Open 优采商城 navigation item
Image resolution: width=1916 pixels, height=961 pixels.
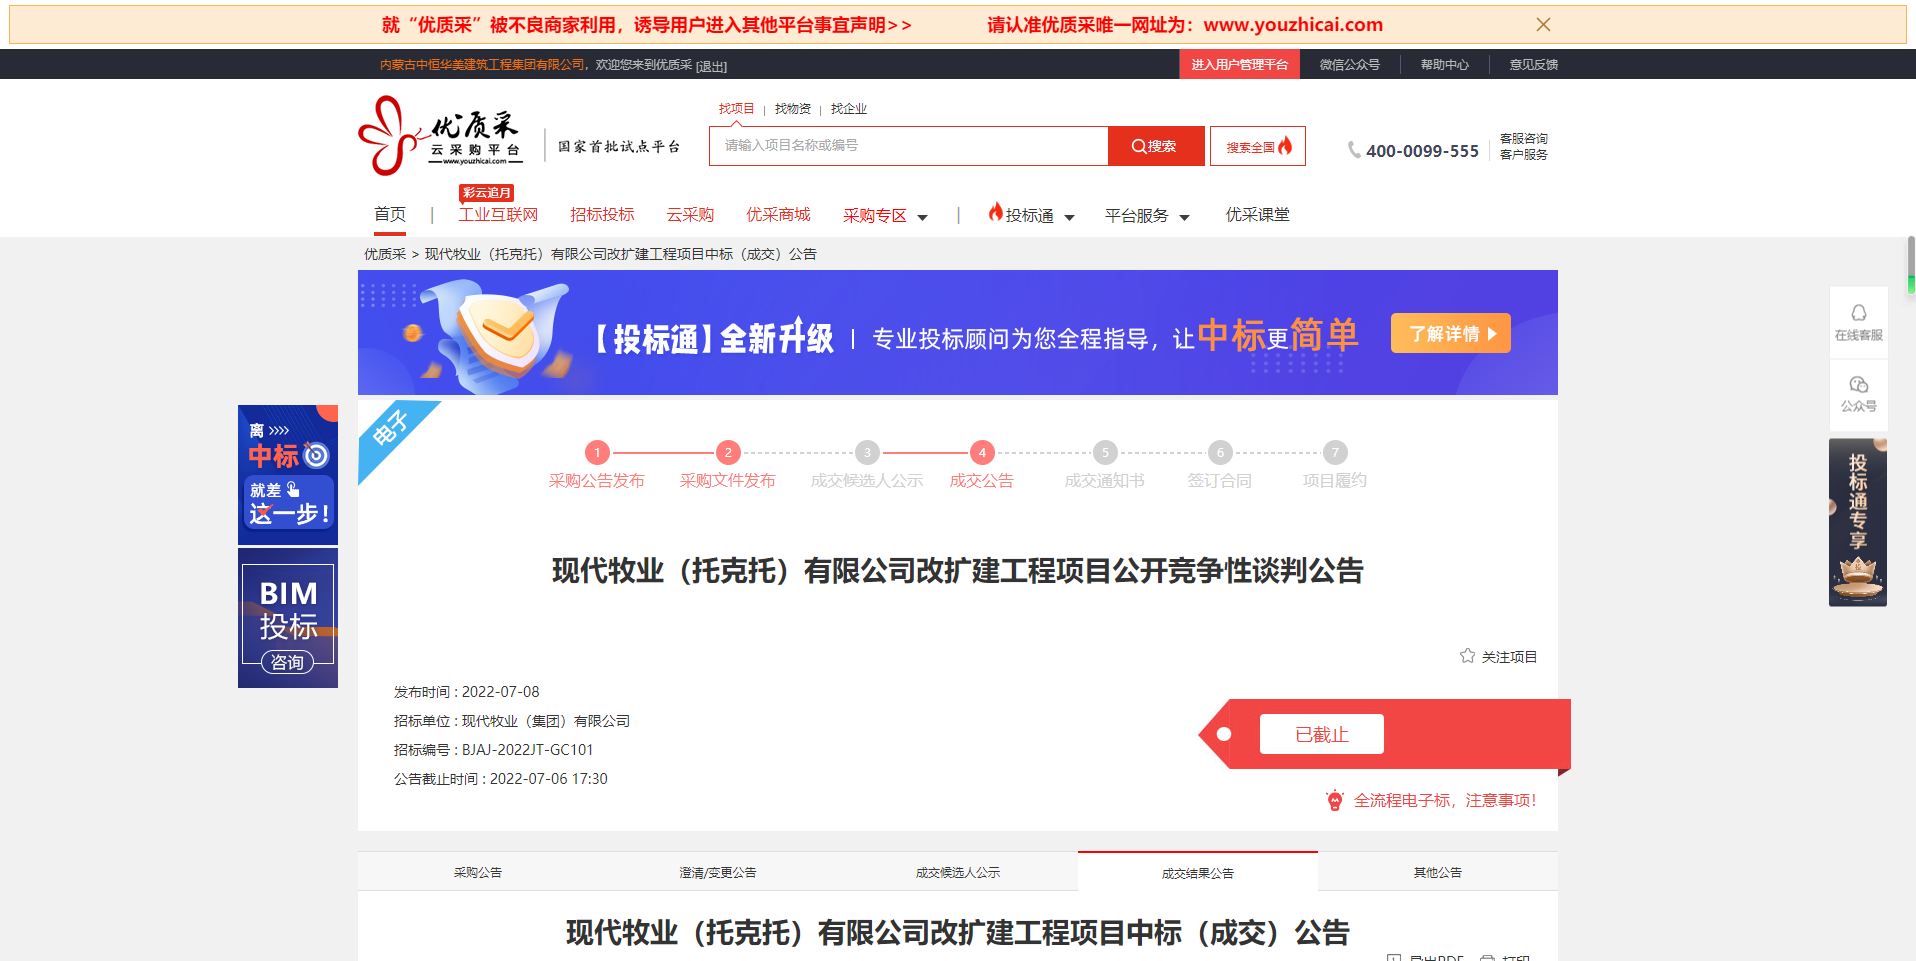point(778,214)
